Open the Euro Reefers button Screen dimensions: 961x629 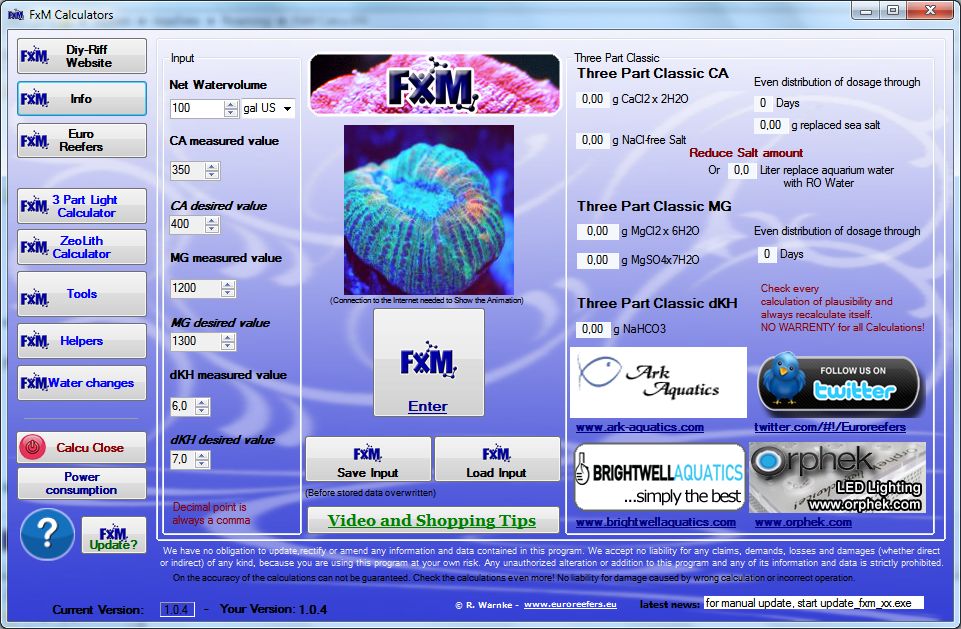tap(82, 140)
